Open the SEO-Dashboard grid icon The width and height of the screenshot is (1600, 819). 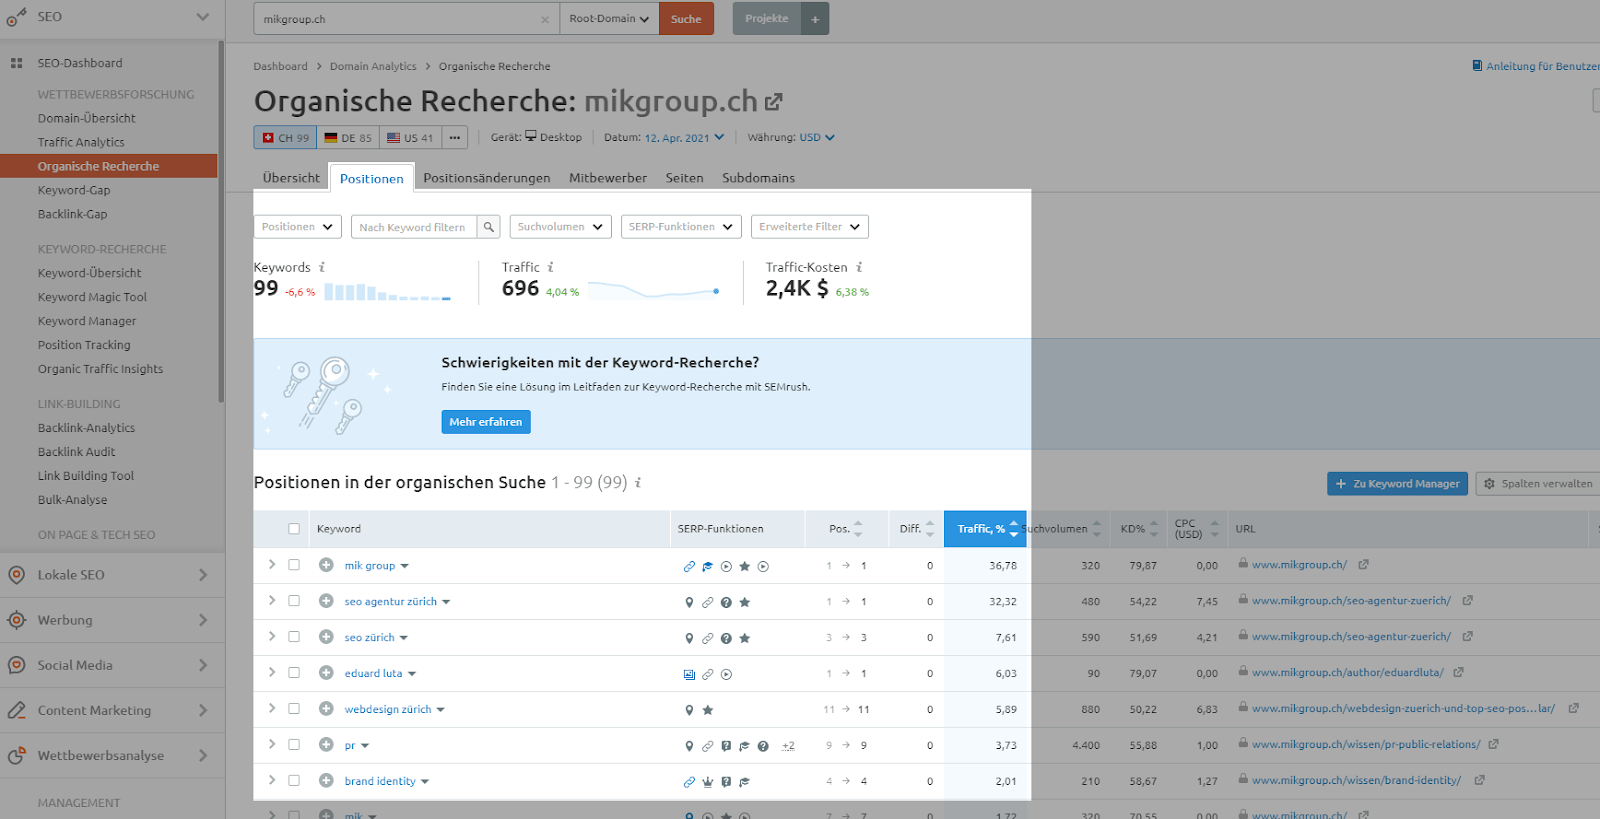16,63
